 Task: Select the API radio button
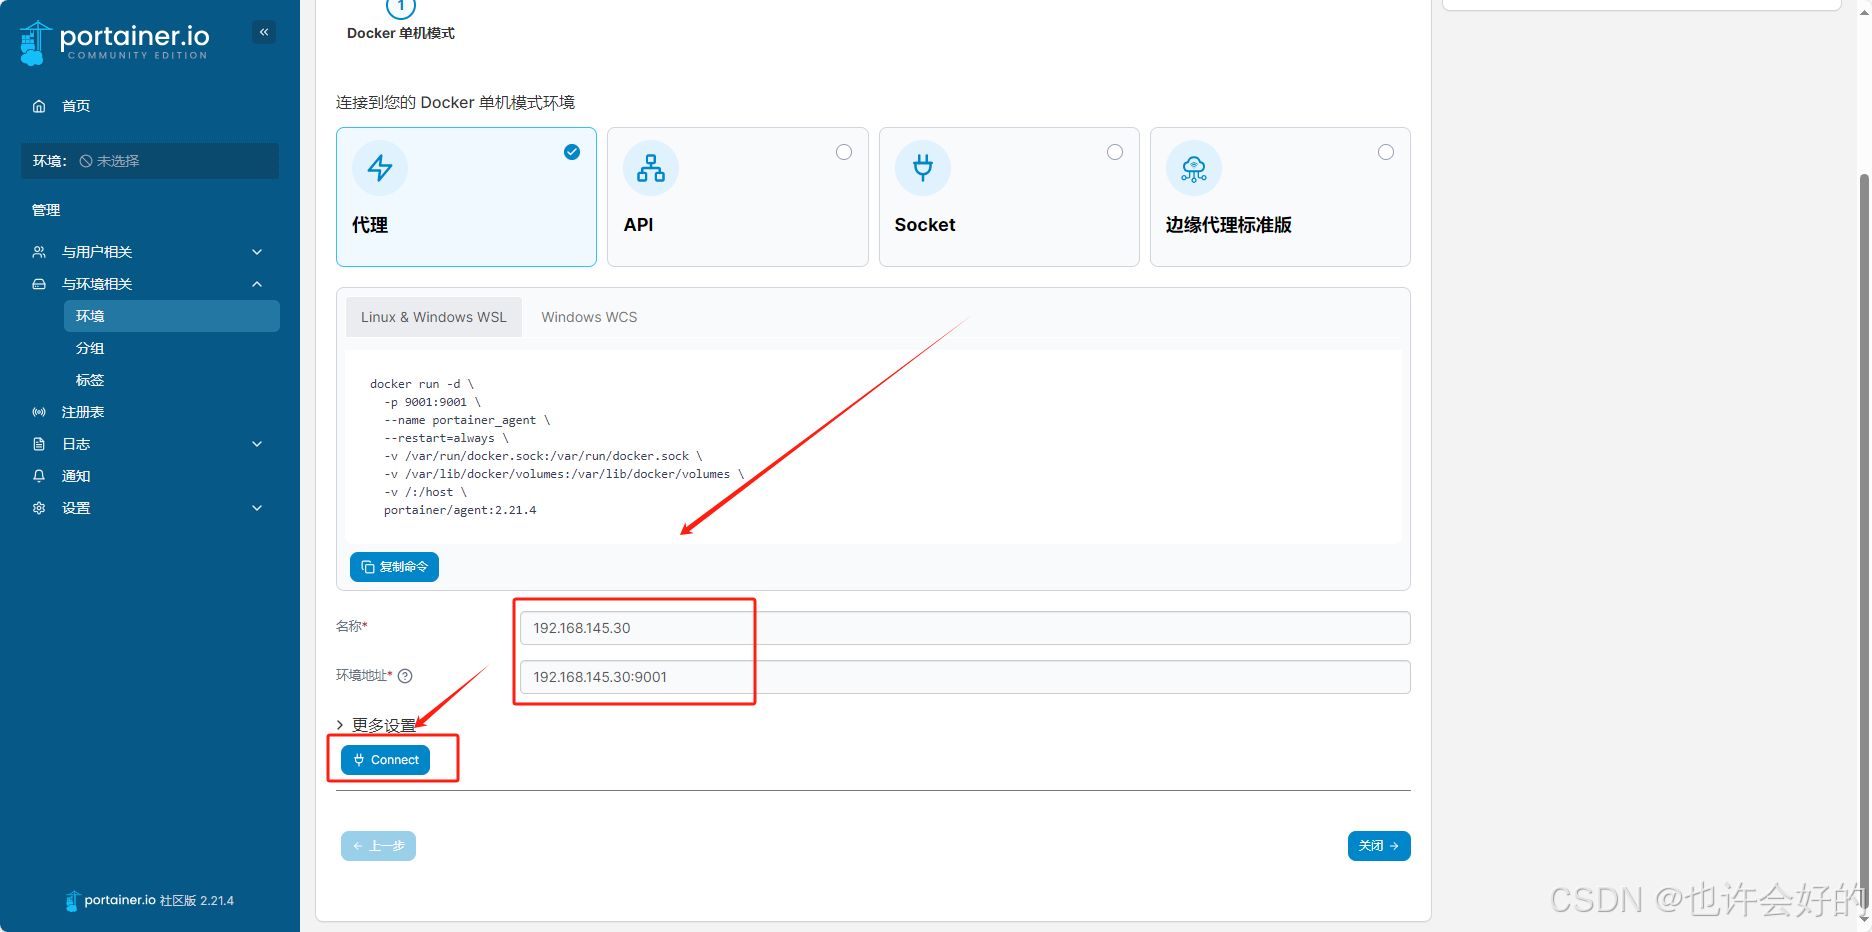[x=844, y=152]
